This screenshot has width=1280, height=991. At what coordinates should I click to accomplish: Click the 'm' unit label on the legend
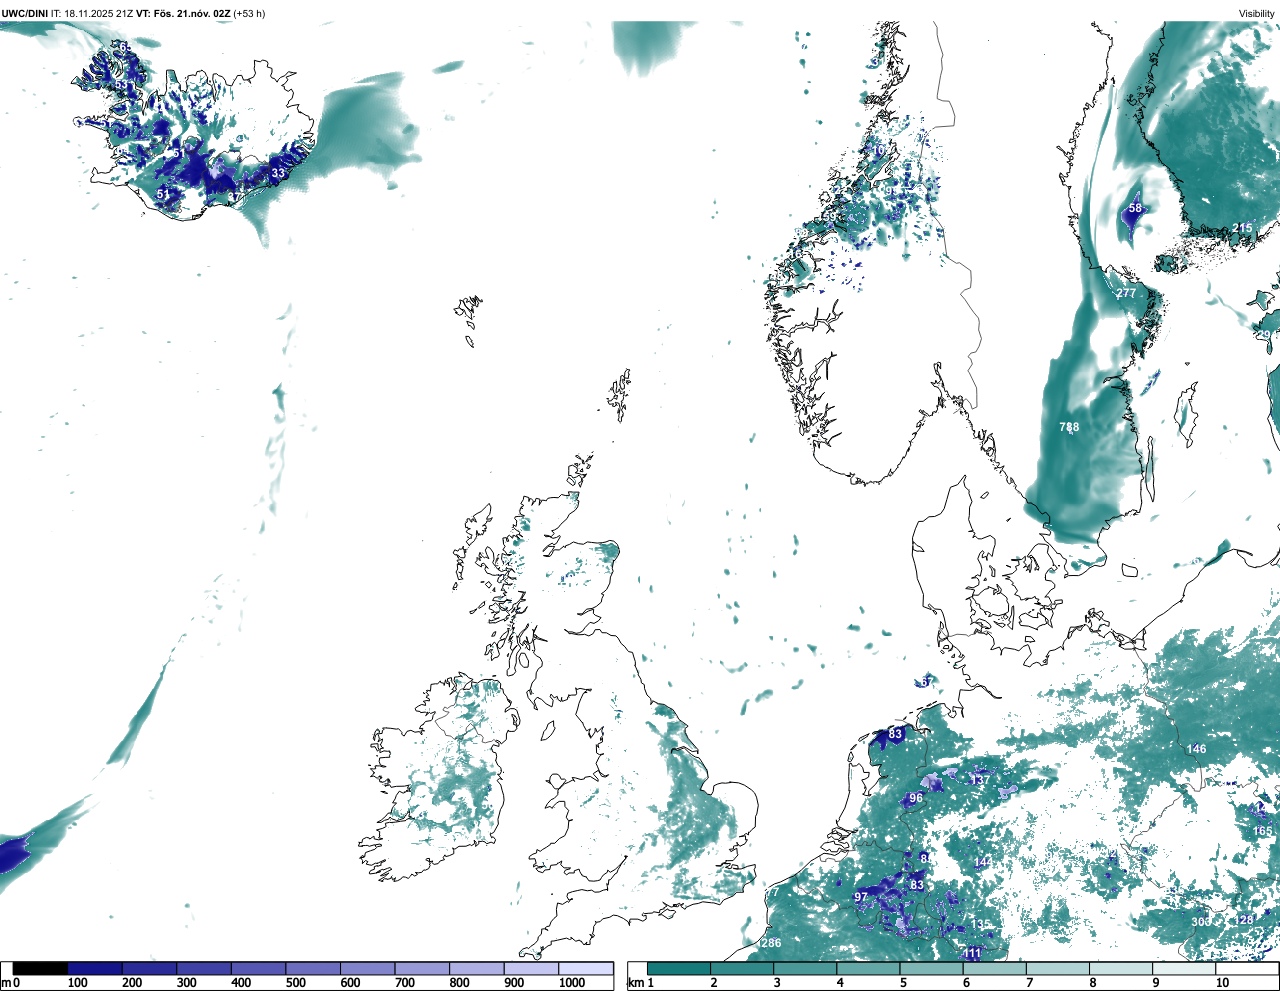pos(6,983)
